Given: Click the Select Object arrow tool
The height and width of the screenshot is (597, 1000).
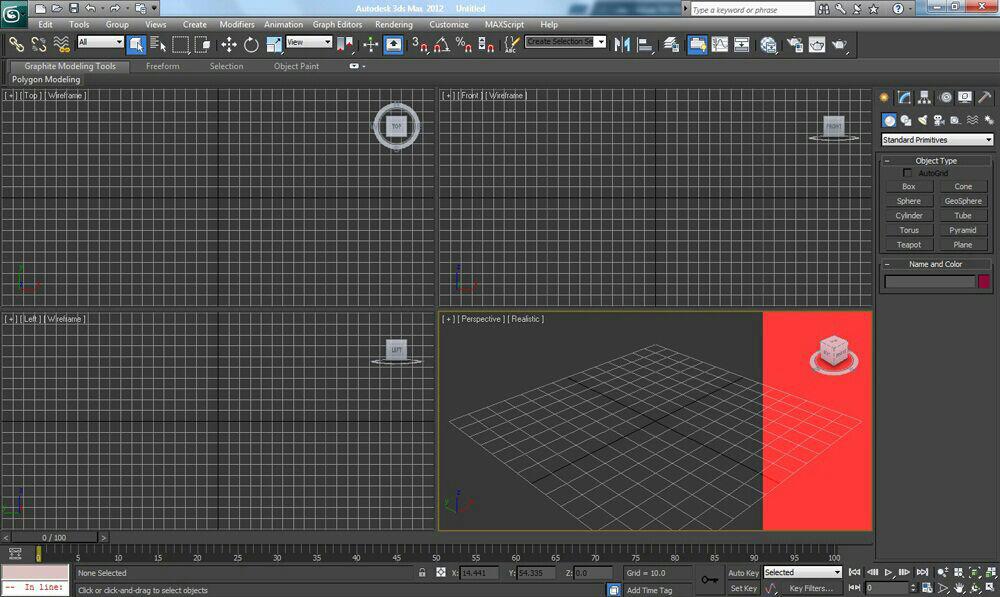Looking at the screenshot, I should tap(136, 44).
